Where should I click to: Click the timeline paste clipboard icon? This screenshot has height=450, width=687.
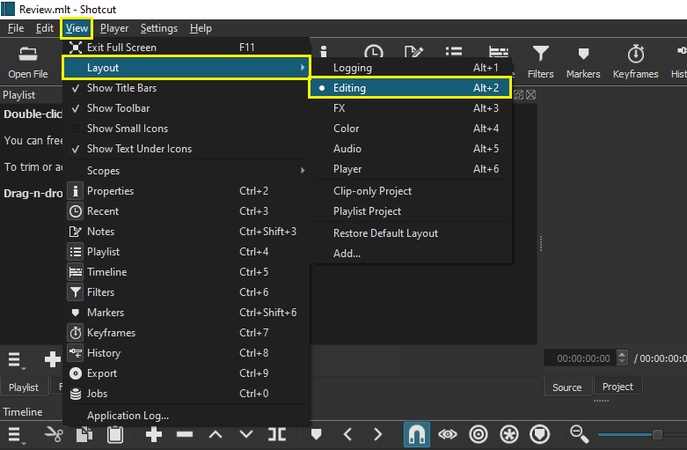[x=115, y=435]
